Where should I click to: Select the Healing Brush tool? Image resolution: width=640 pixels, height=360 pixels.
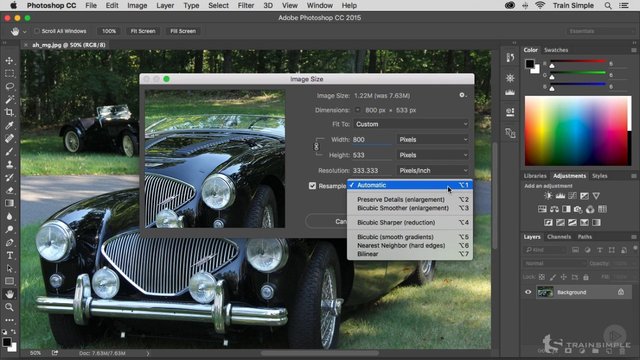point(9,139)
